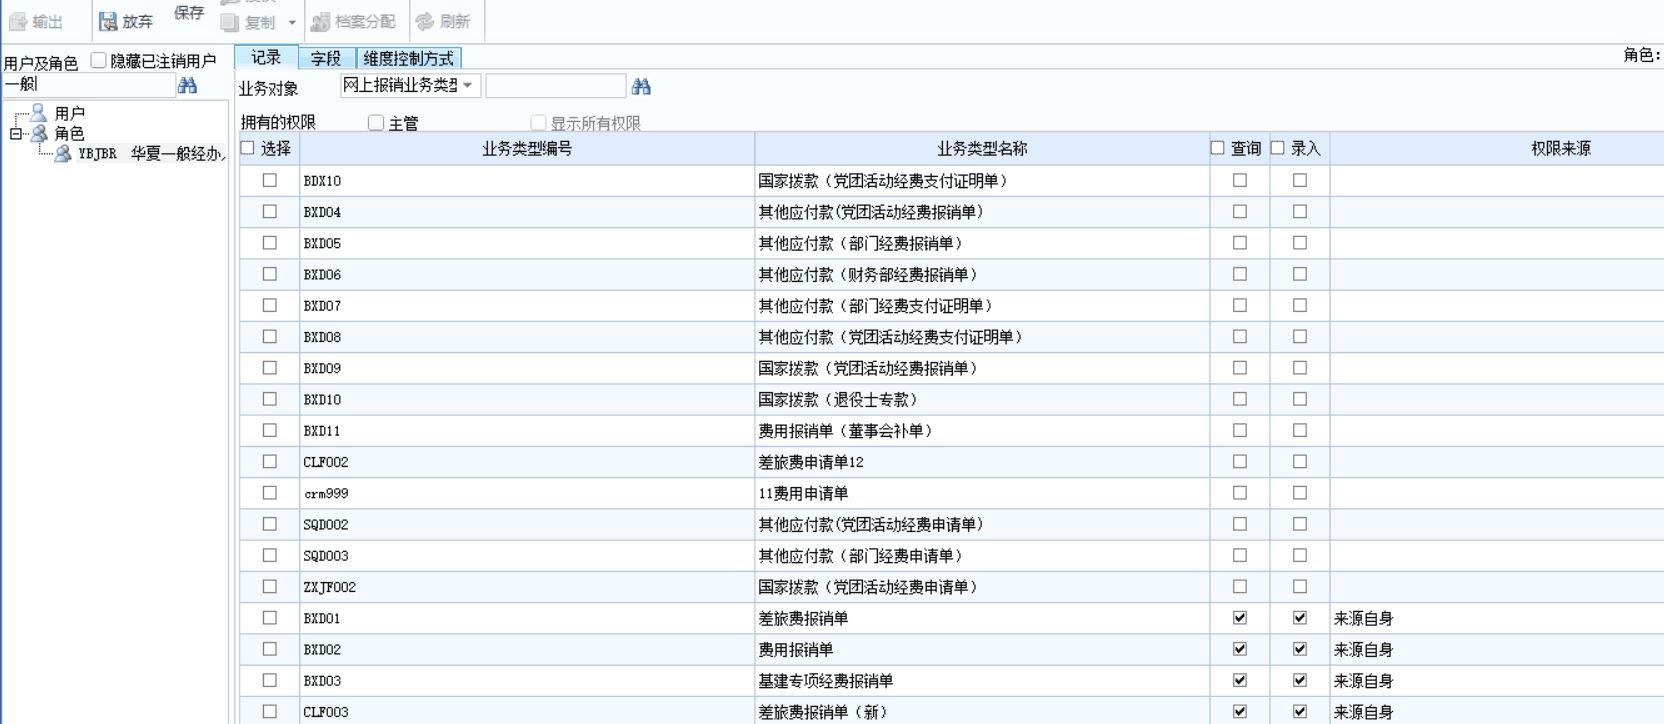Click the 复制 copy toolbar icon
1664x724 pixels.
point(229,21)
